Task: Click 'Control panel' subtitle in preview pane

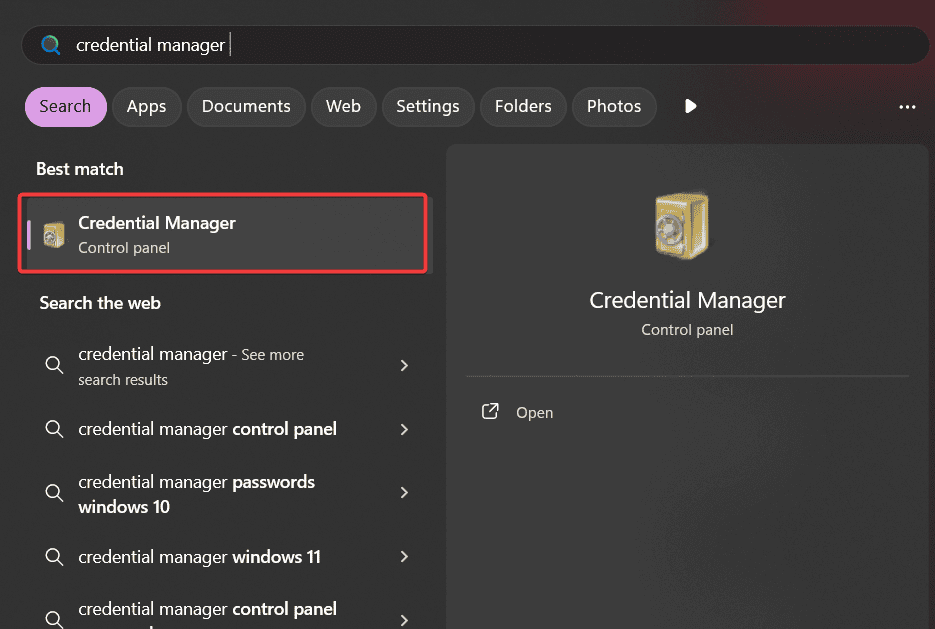Action: coord(687,330)
